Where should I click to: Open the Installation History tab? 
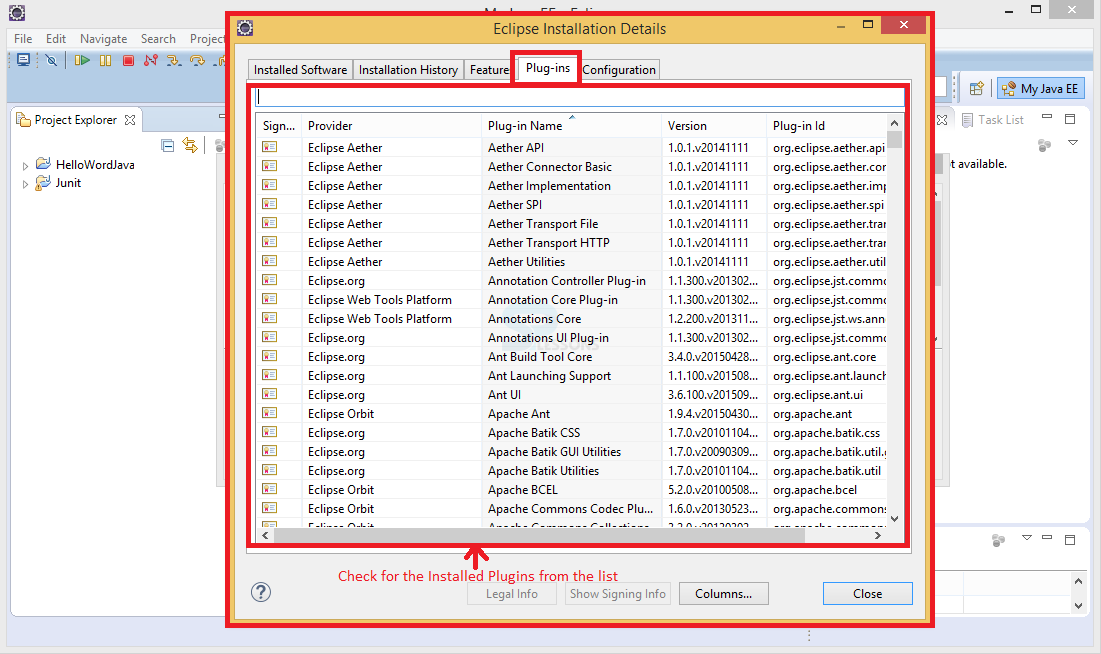tap(408, 70)
